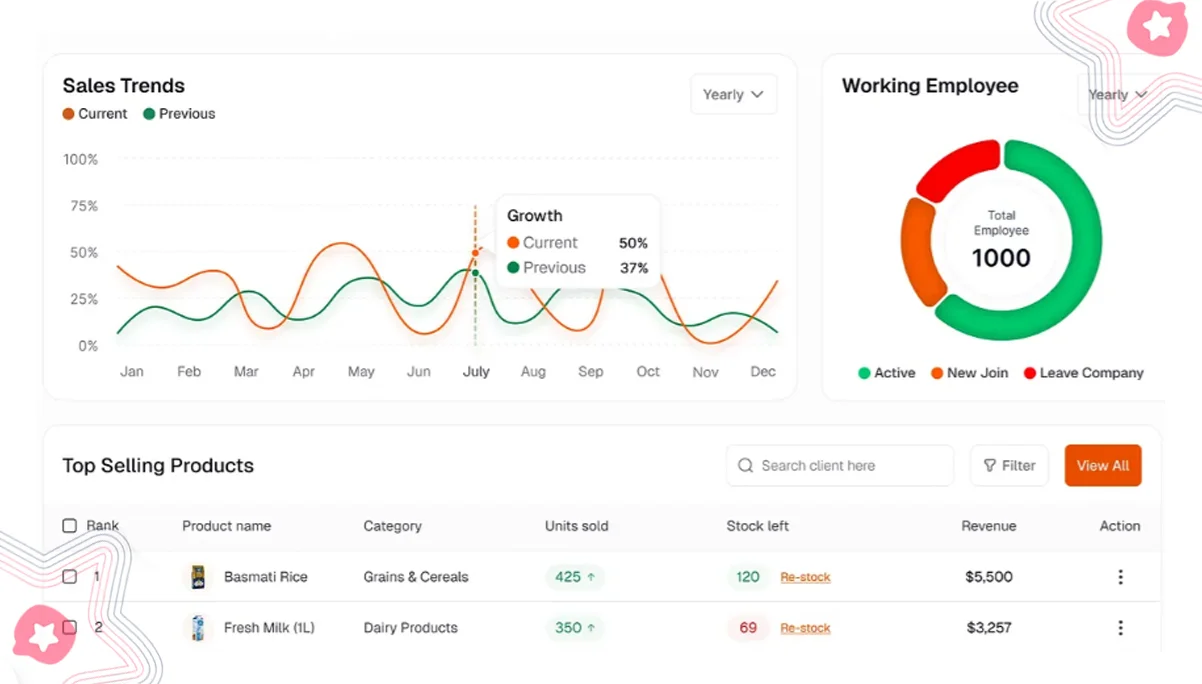The image size is (1202, 684).
Task: Click the 69 stock left badge
Action: click(748, 628)
